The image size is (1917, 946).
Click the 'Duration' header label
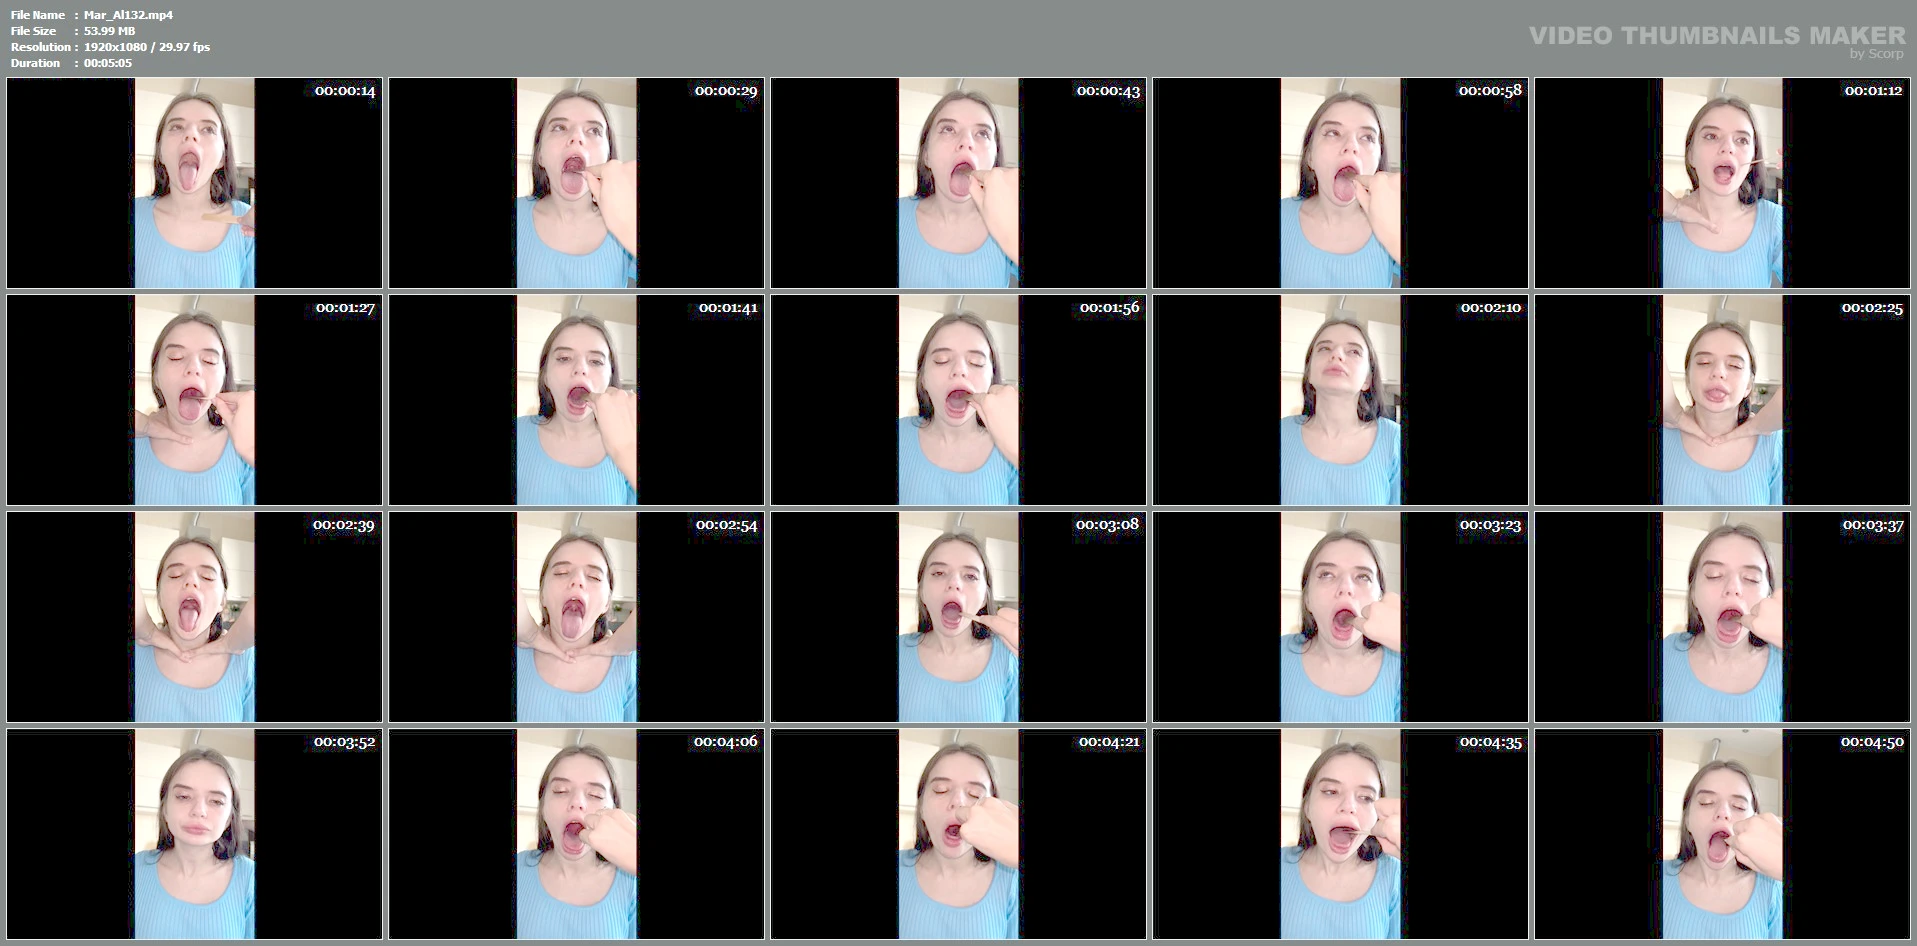(x=36, y=63)
